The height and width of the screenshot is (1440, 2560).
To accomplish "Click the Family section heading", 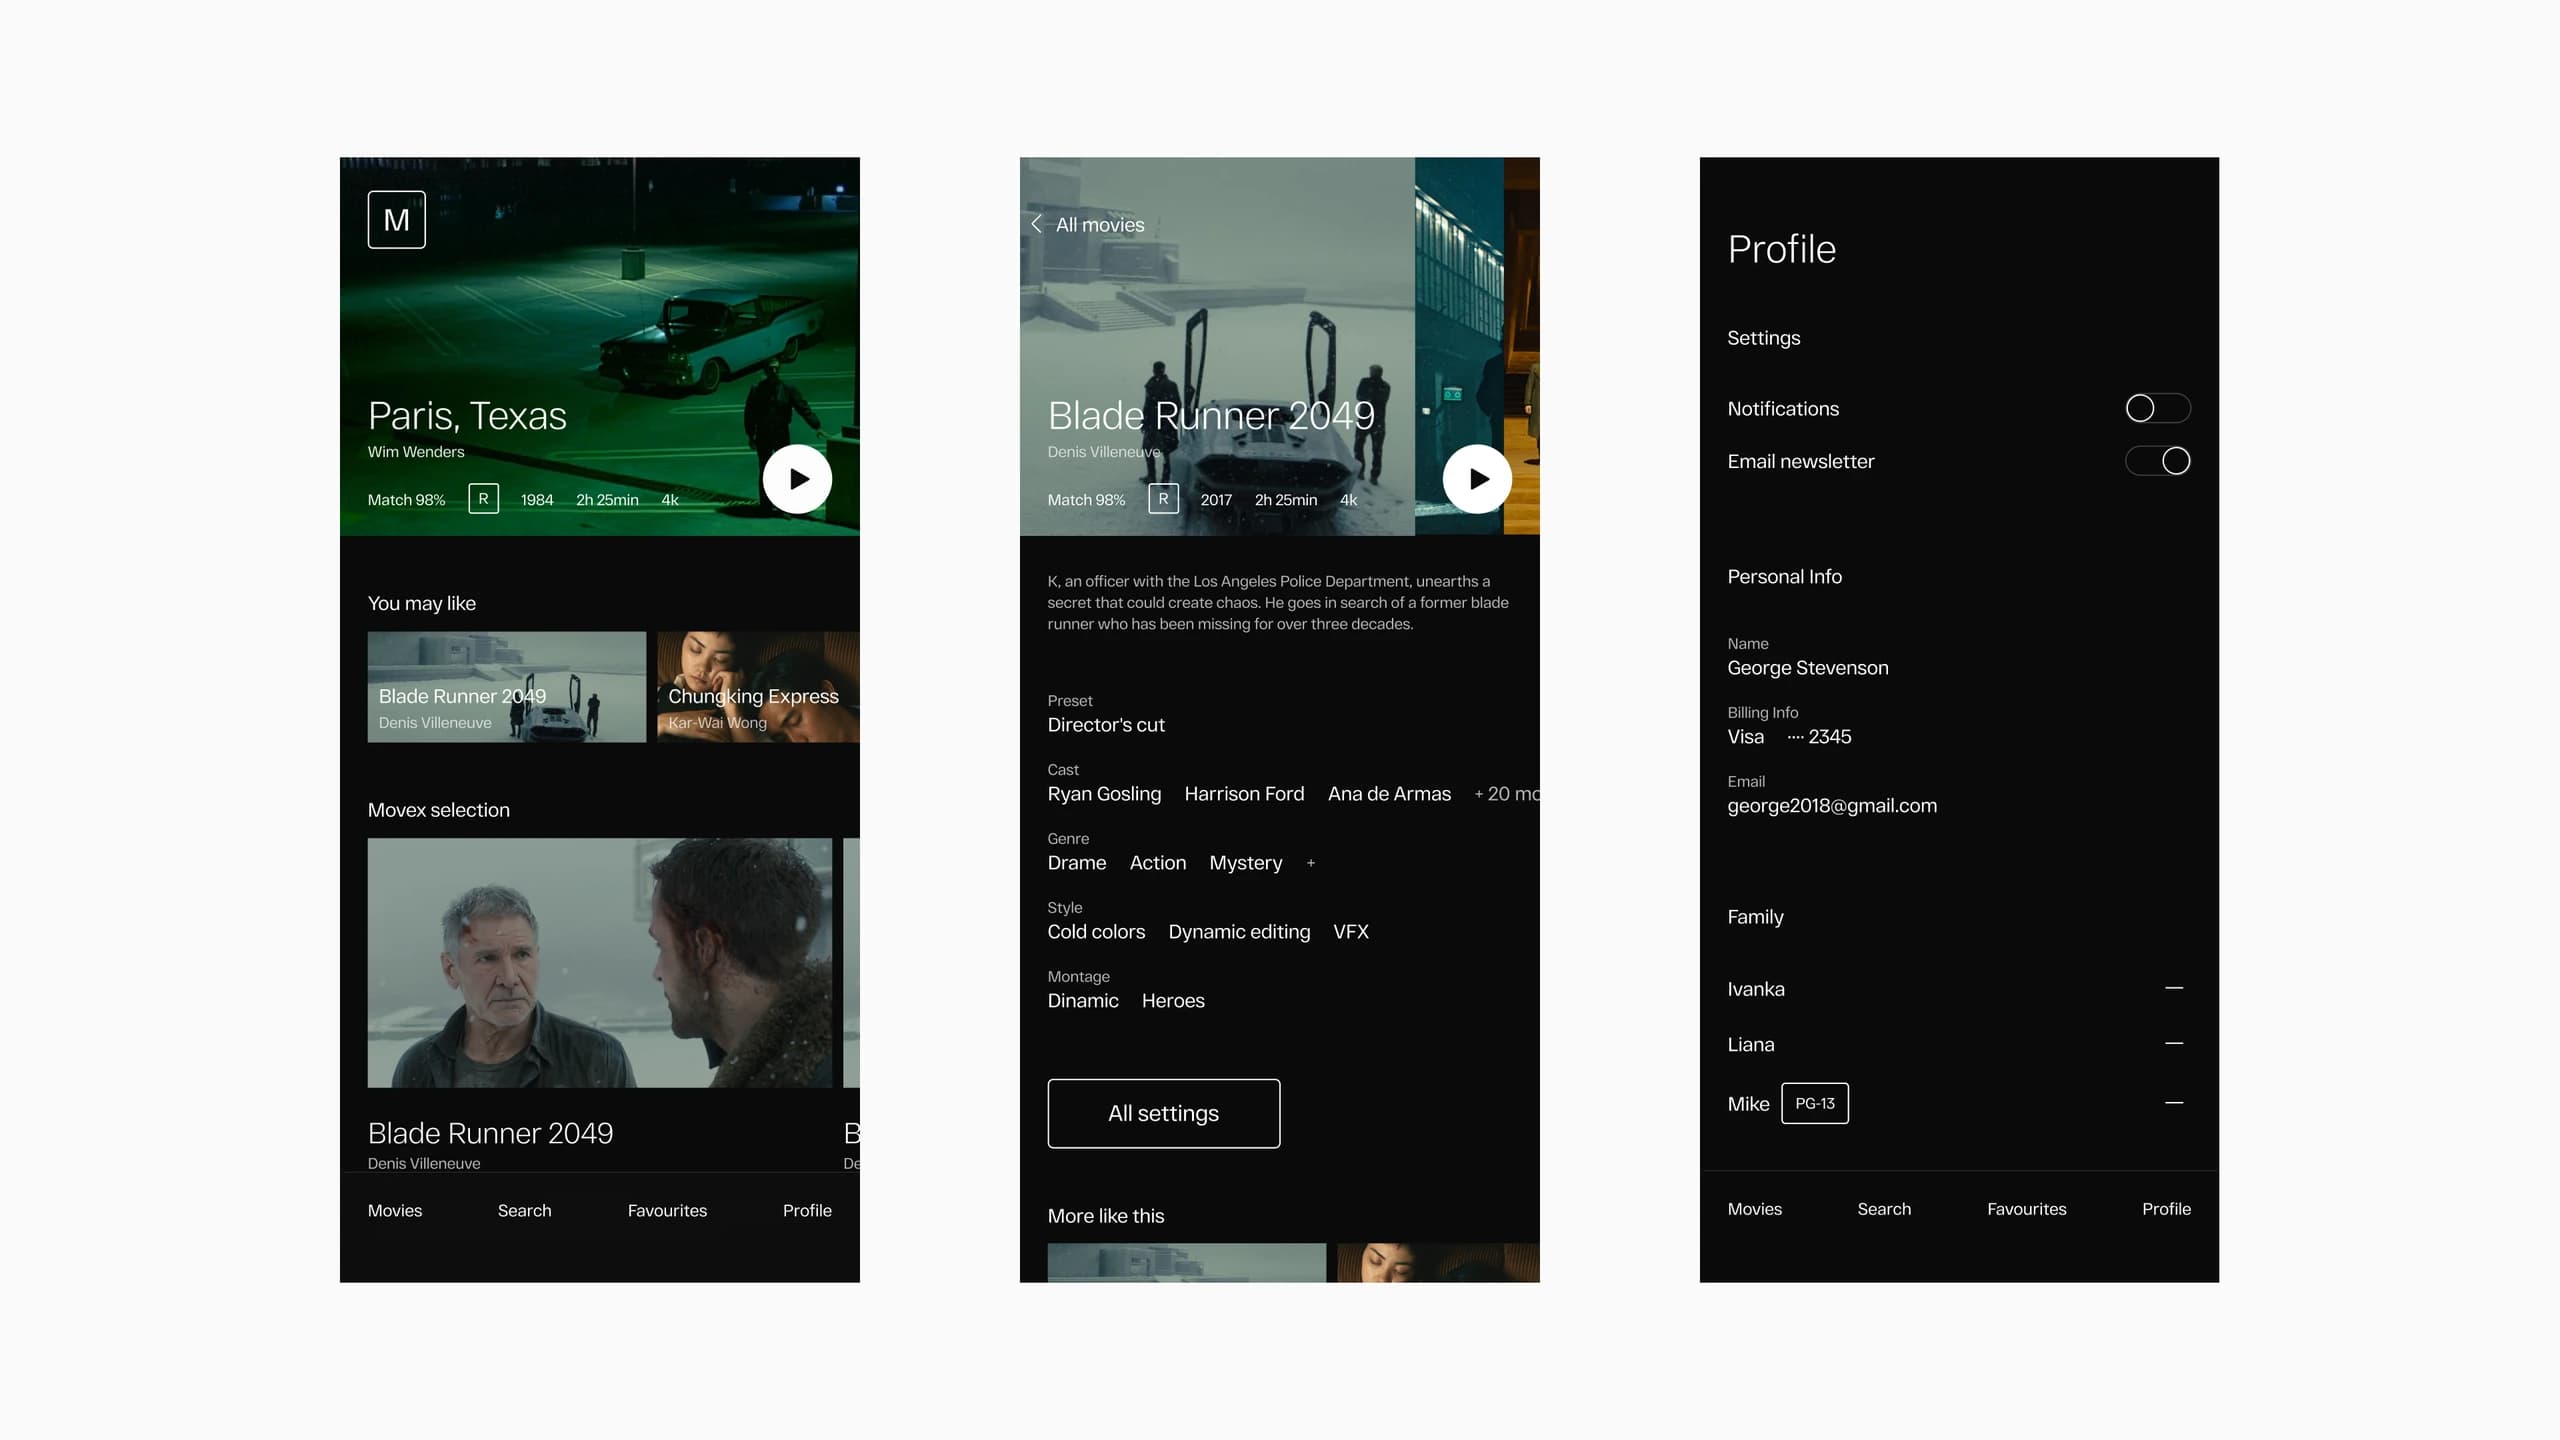I will (x=1755, y=917).
